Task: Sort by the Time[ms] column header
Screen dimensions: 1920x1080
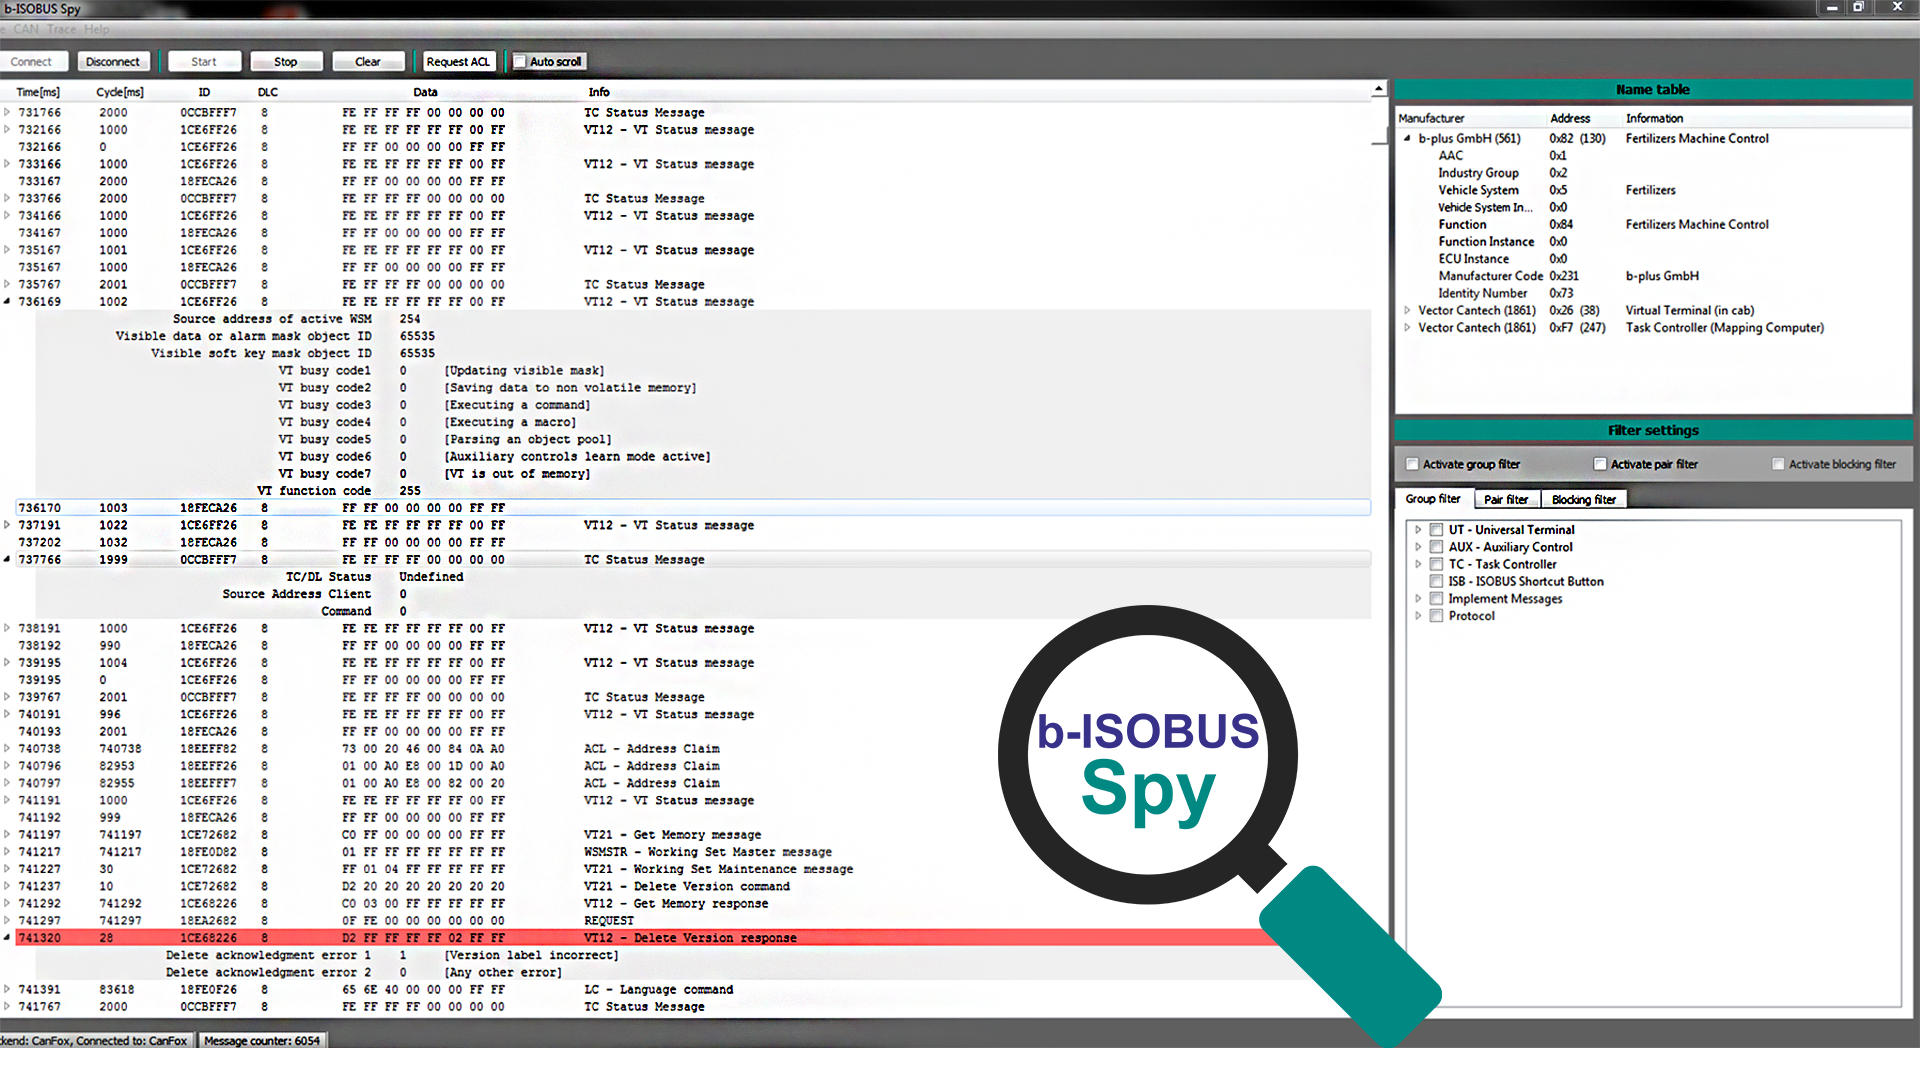Action: pyautogui.click(x=38, y=92)
